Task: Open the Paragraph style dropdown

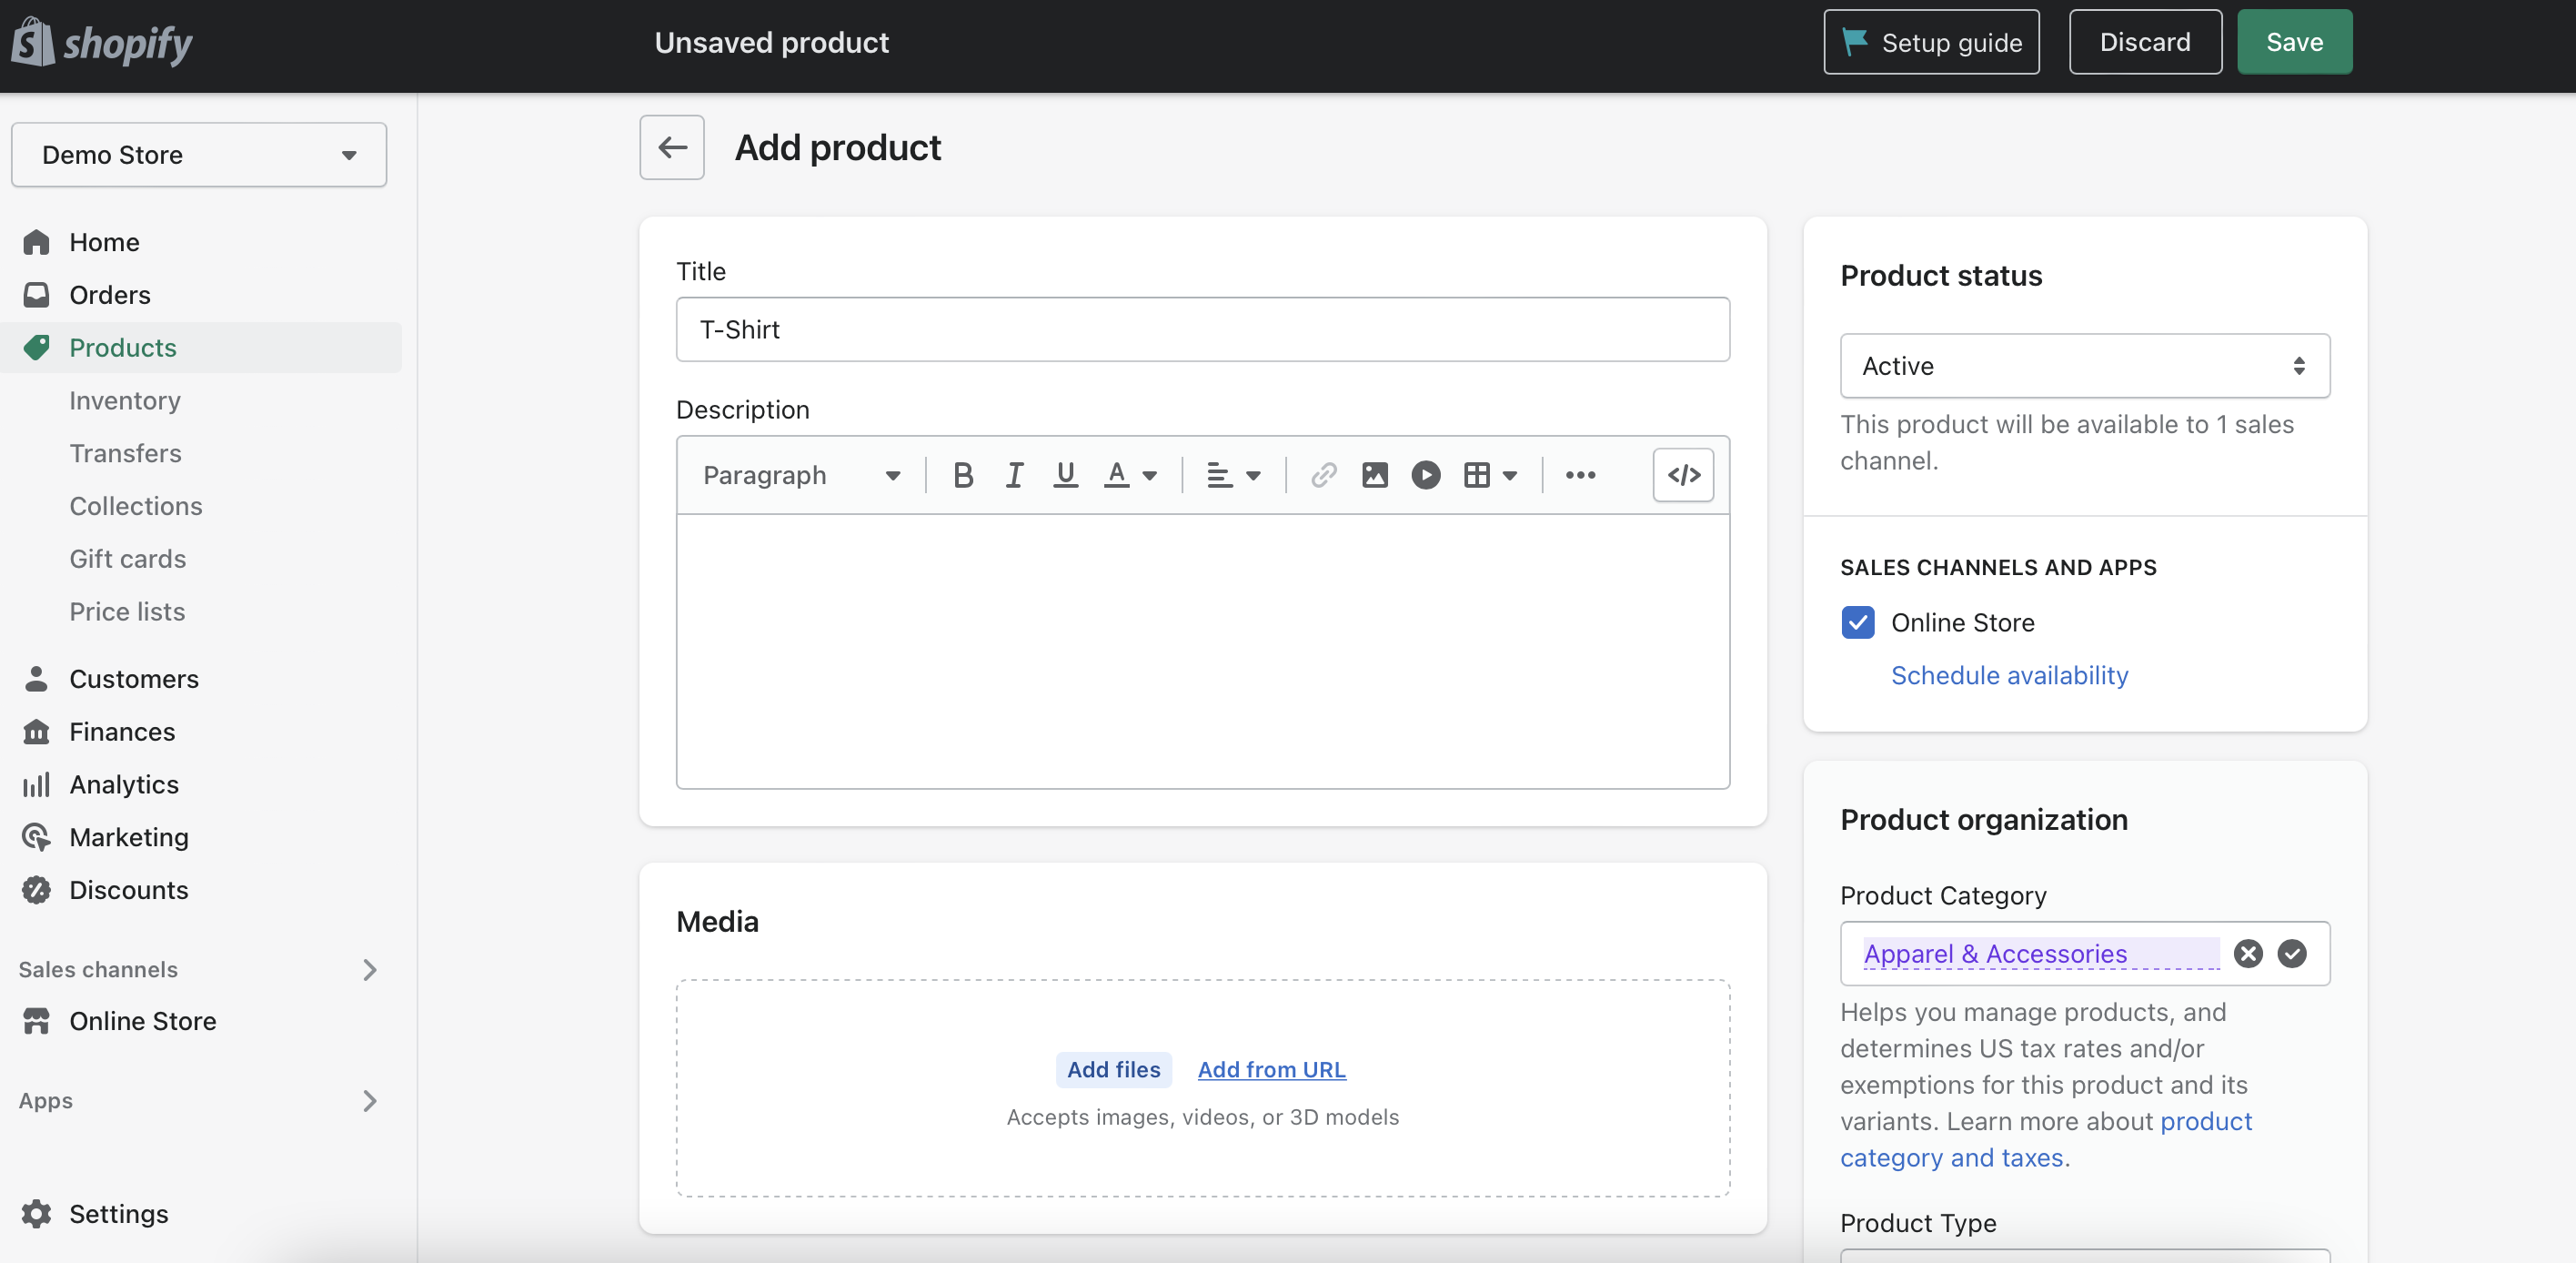Action: pos(802,475)
